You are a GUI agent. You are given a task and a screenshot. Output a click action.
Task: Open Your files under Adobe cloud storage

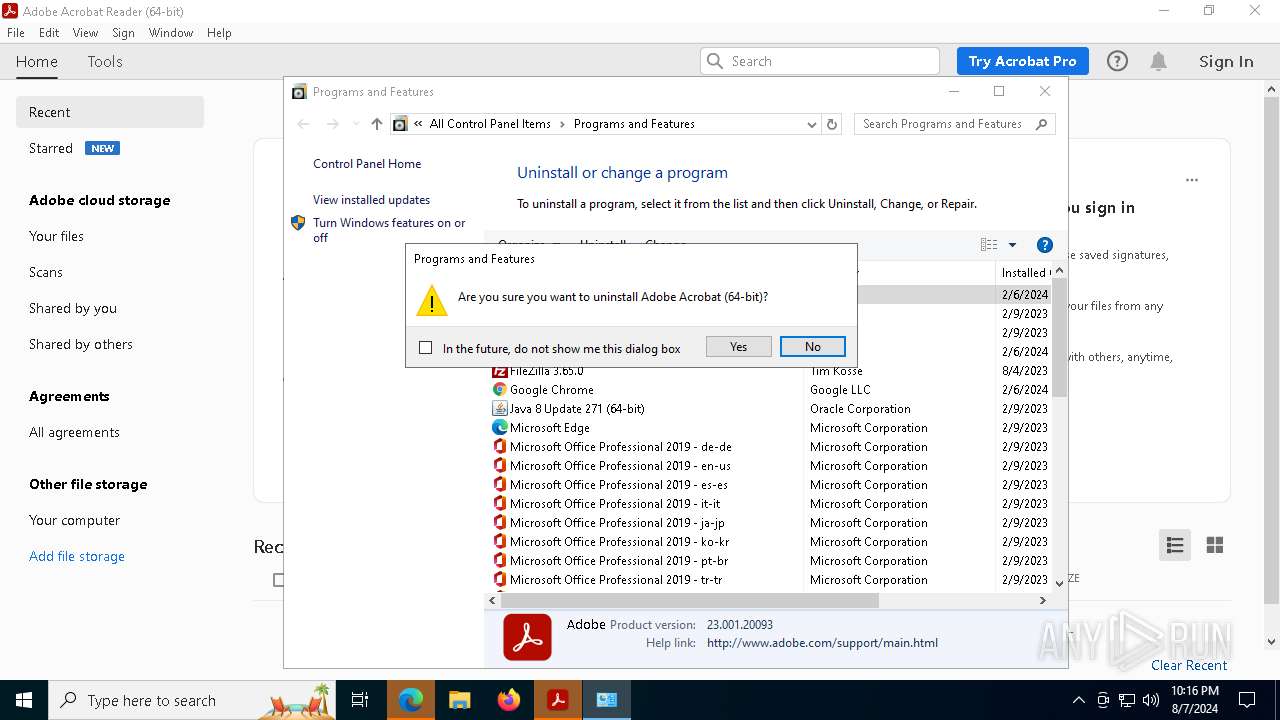pyautogui.click(x=56, y=236)
